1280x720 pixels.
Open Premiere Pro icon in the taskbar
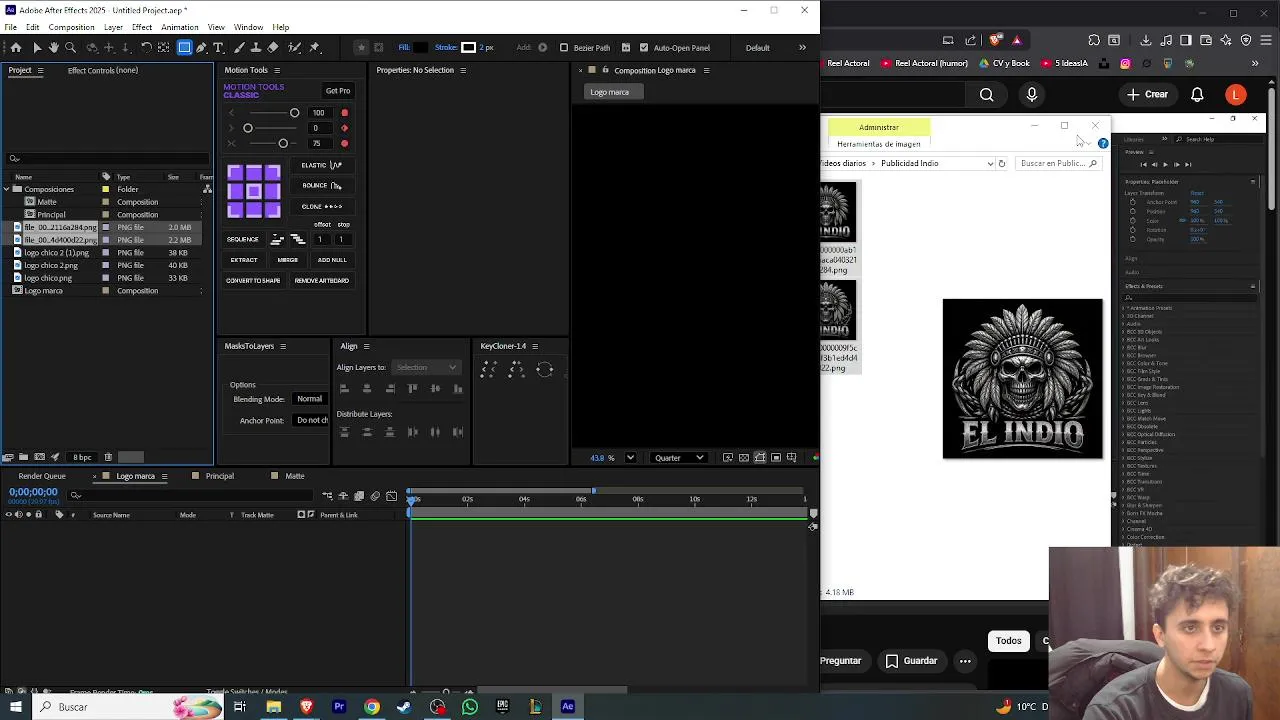339,707
